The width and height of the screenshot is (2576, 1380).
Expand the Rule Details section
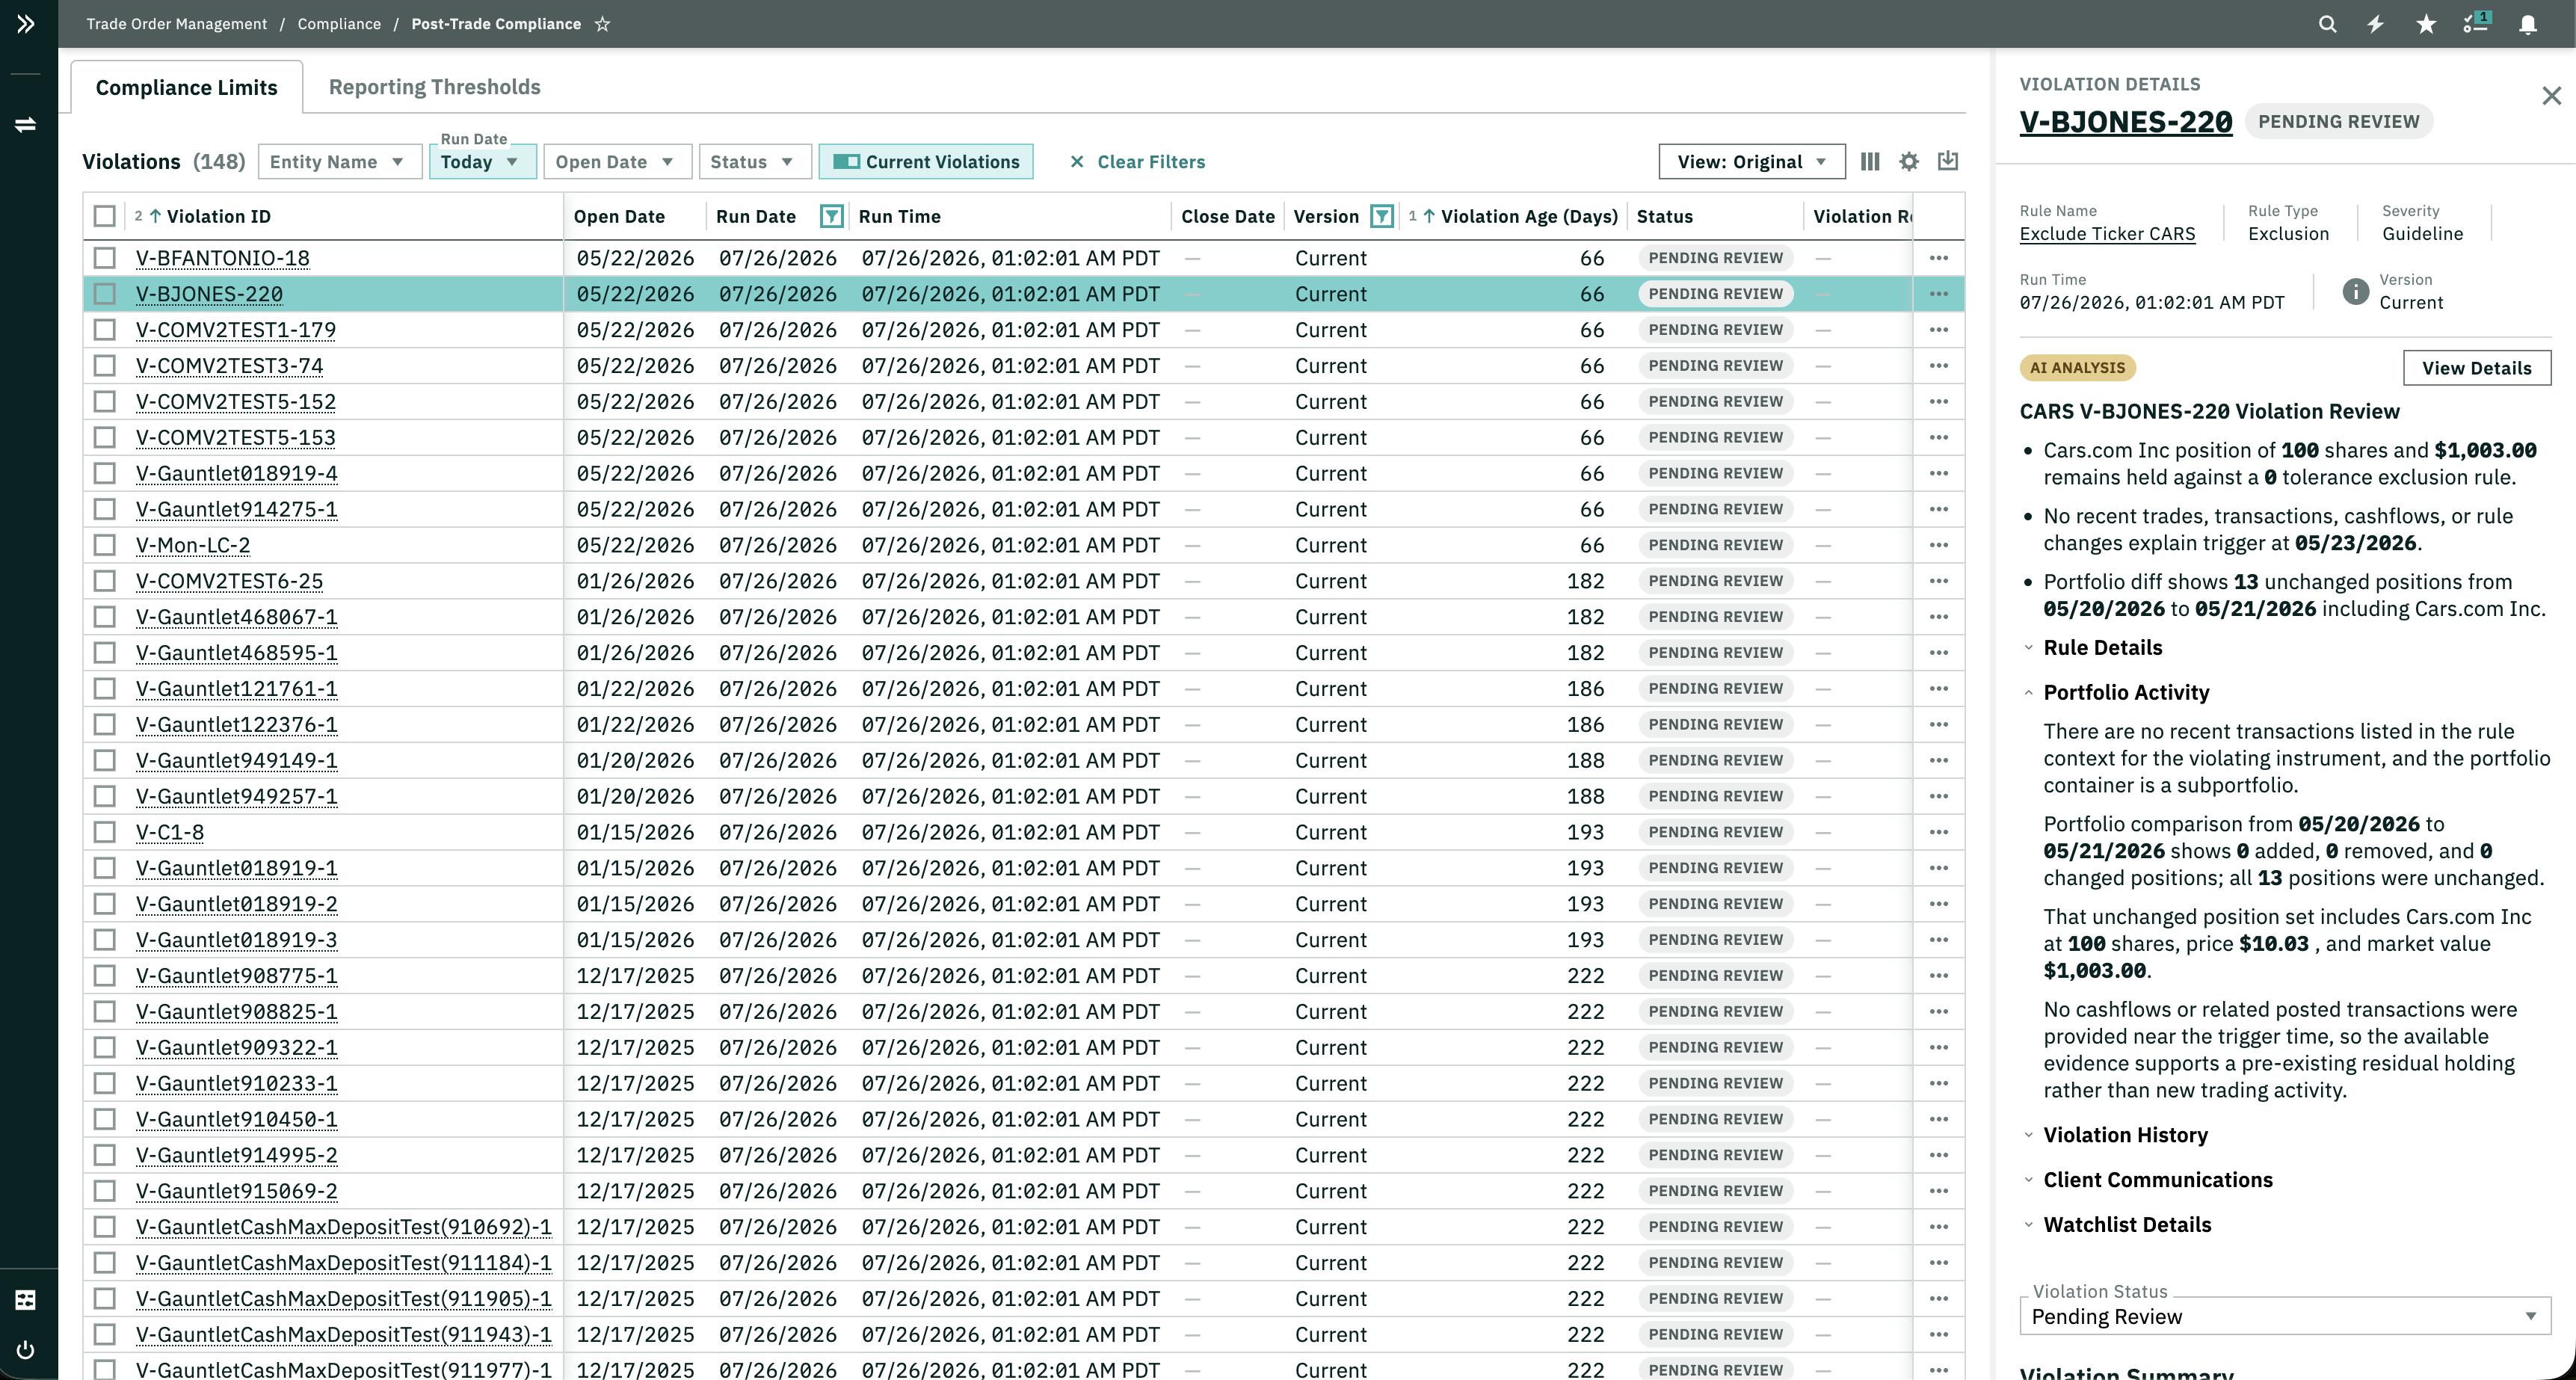pyautogui.click(x=2102, y=648)
